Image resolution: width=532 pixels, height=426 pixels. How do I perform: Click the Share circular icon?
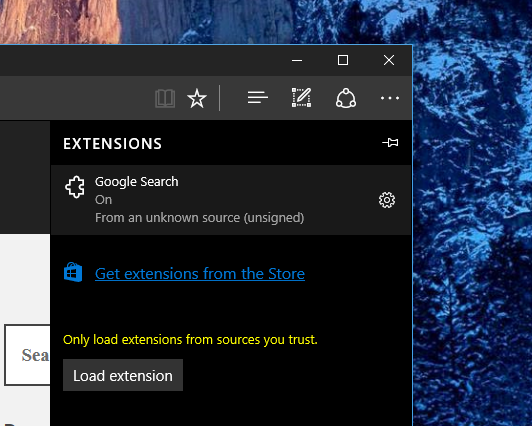[346, 98]
